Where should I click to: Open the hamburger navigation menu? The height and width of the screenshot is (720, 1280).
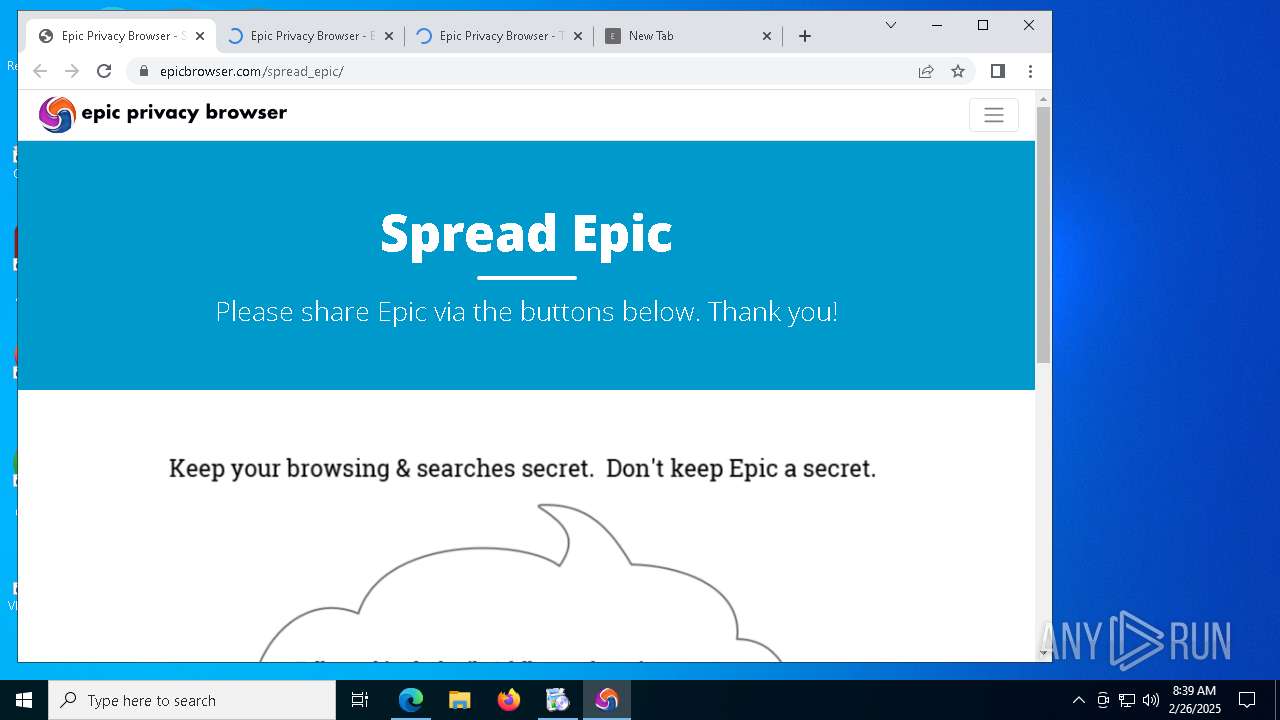point(994,115)
